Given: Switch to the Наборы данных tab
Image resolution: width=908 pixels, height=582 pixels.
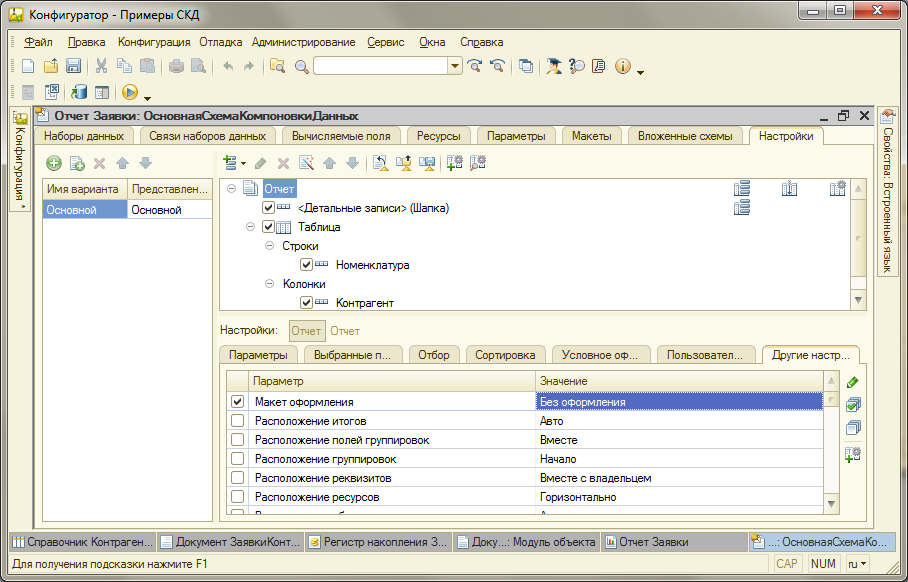Looking at the screenshot, I should point(84,136).
